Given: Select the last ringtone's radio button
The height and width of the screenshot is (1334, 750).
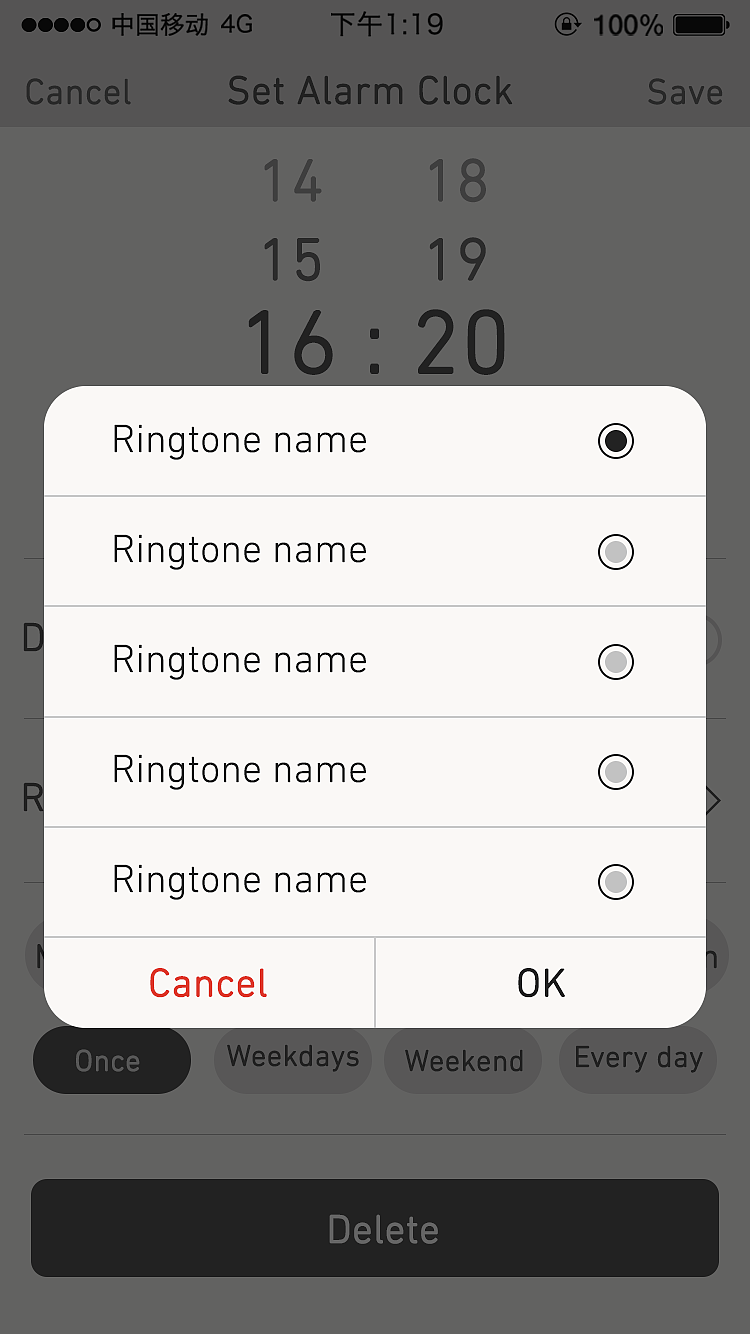Looking at the screenshot, I should [x=615, y=881].
